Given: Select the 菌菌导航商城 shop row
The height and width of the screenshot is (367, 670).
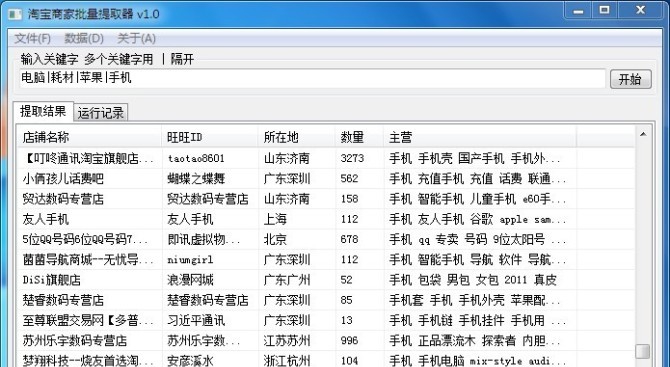Looking at the screenshot, I should click(326, 260).
